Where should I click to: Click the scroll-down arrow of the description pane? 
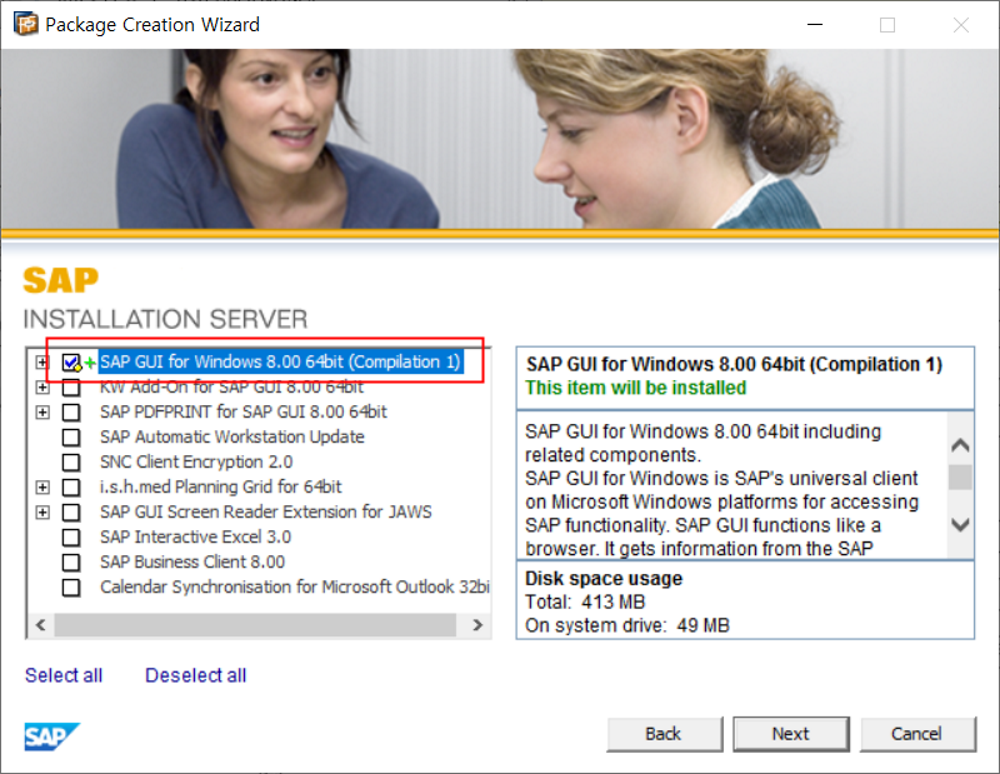(x=961, y=524)
